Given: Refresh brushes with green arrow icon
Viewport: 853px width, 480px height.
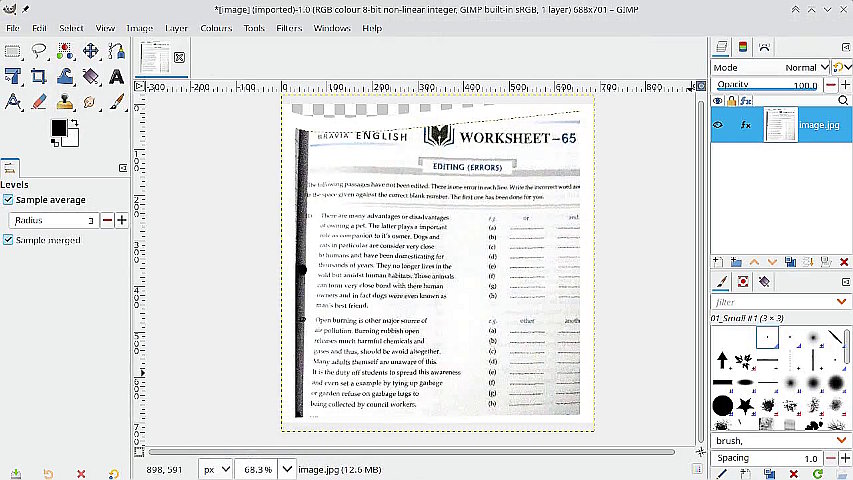Looking at the screenshot, I should point(818,474).
